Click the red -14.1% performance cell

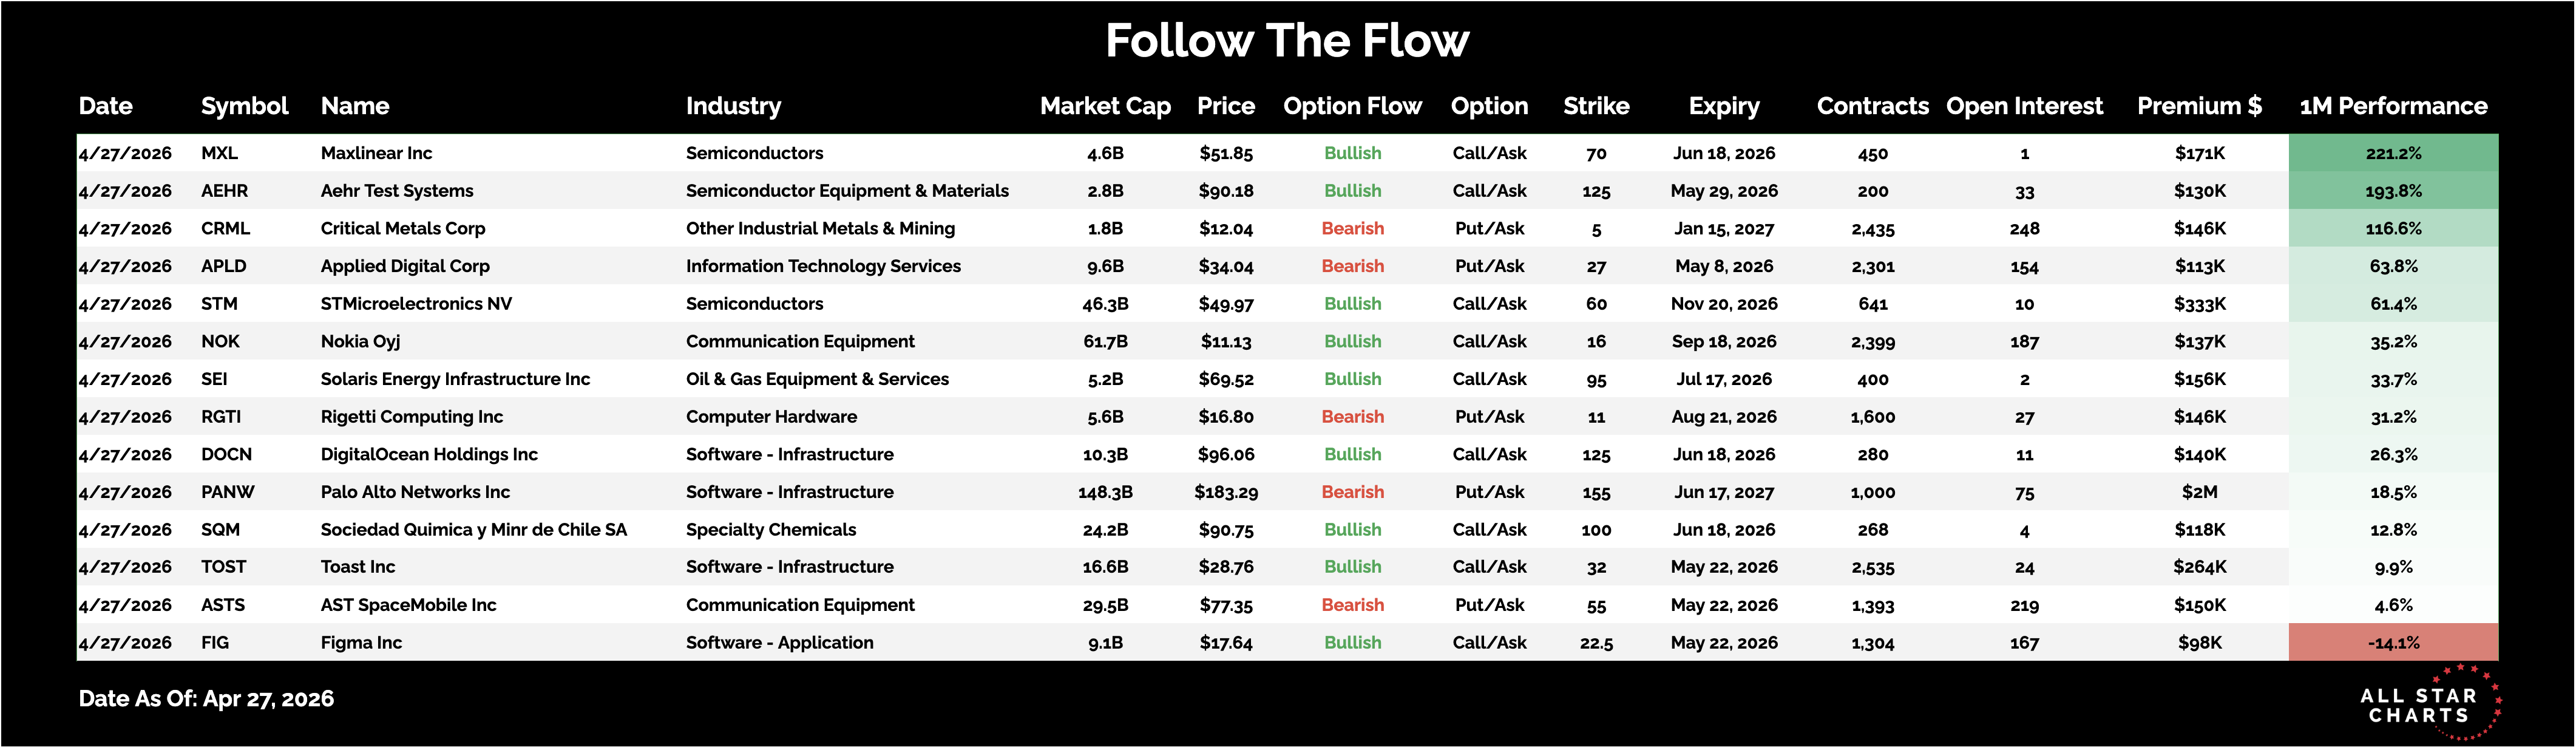click(x=2393, y=643)
